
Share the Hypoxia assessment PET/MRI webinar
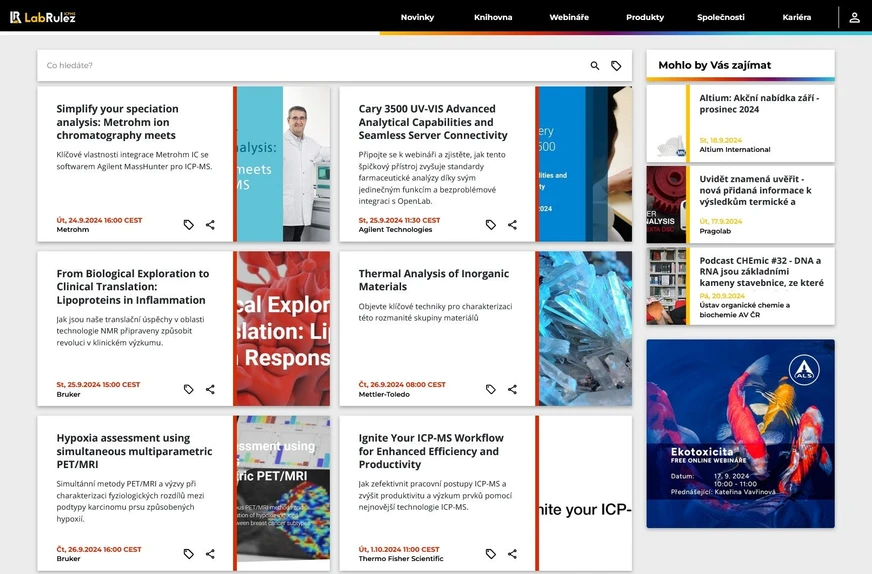210,554
